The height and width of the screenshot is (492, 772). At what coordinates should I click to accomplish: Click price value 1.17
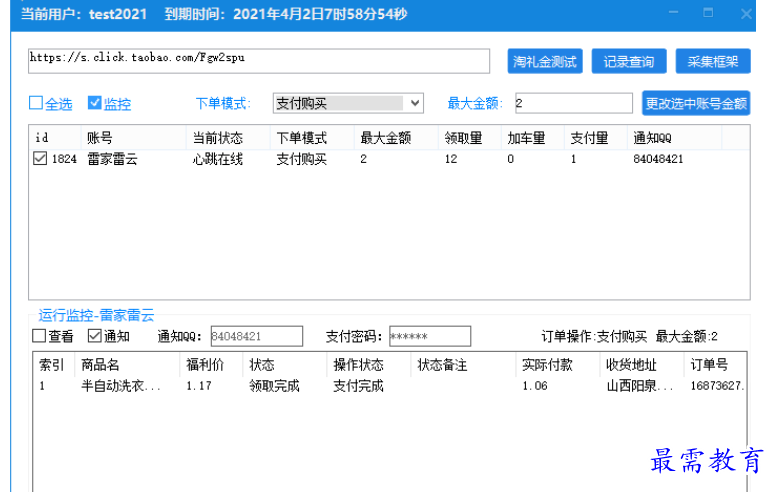(x=199, y=386)
